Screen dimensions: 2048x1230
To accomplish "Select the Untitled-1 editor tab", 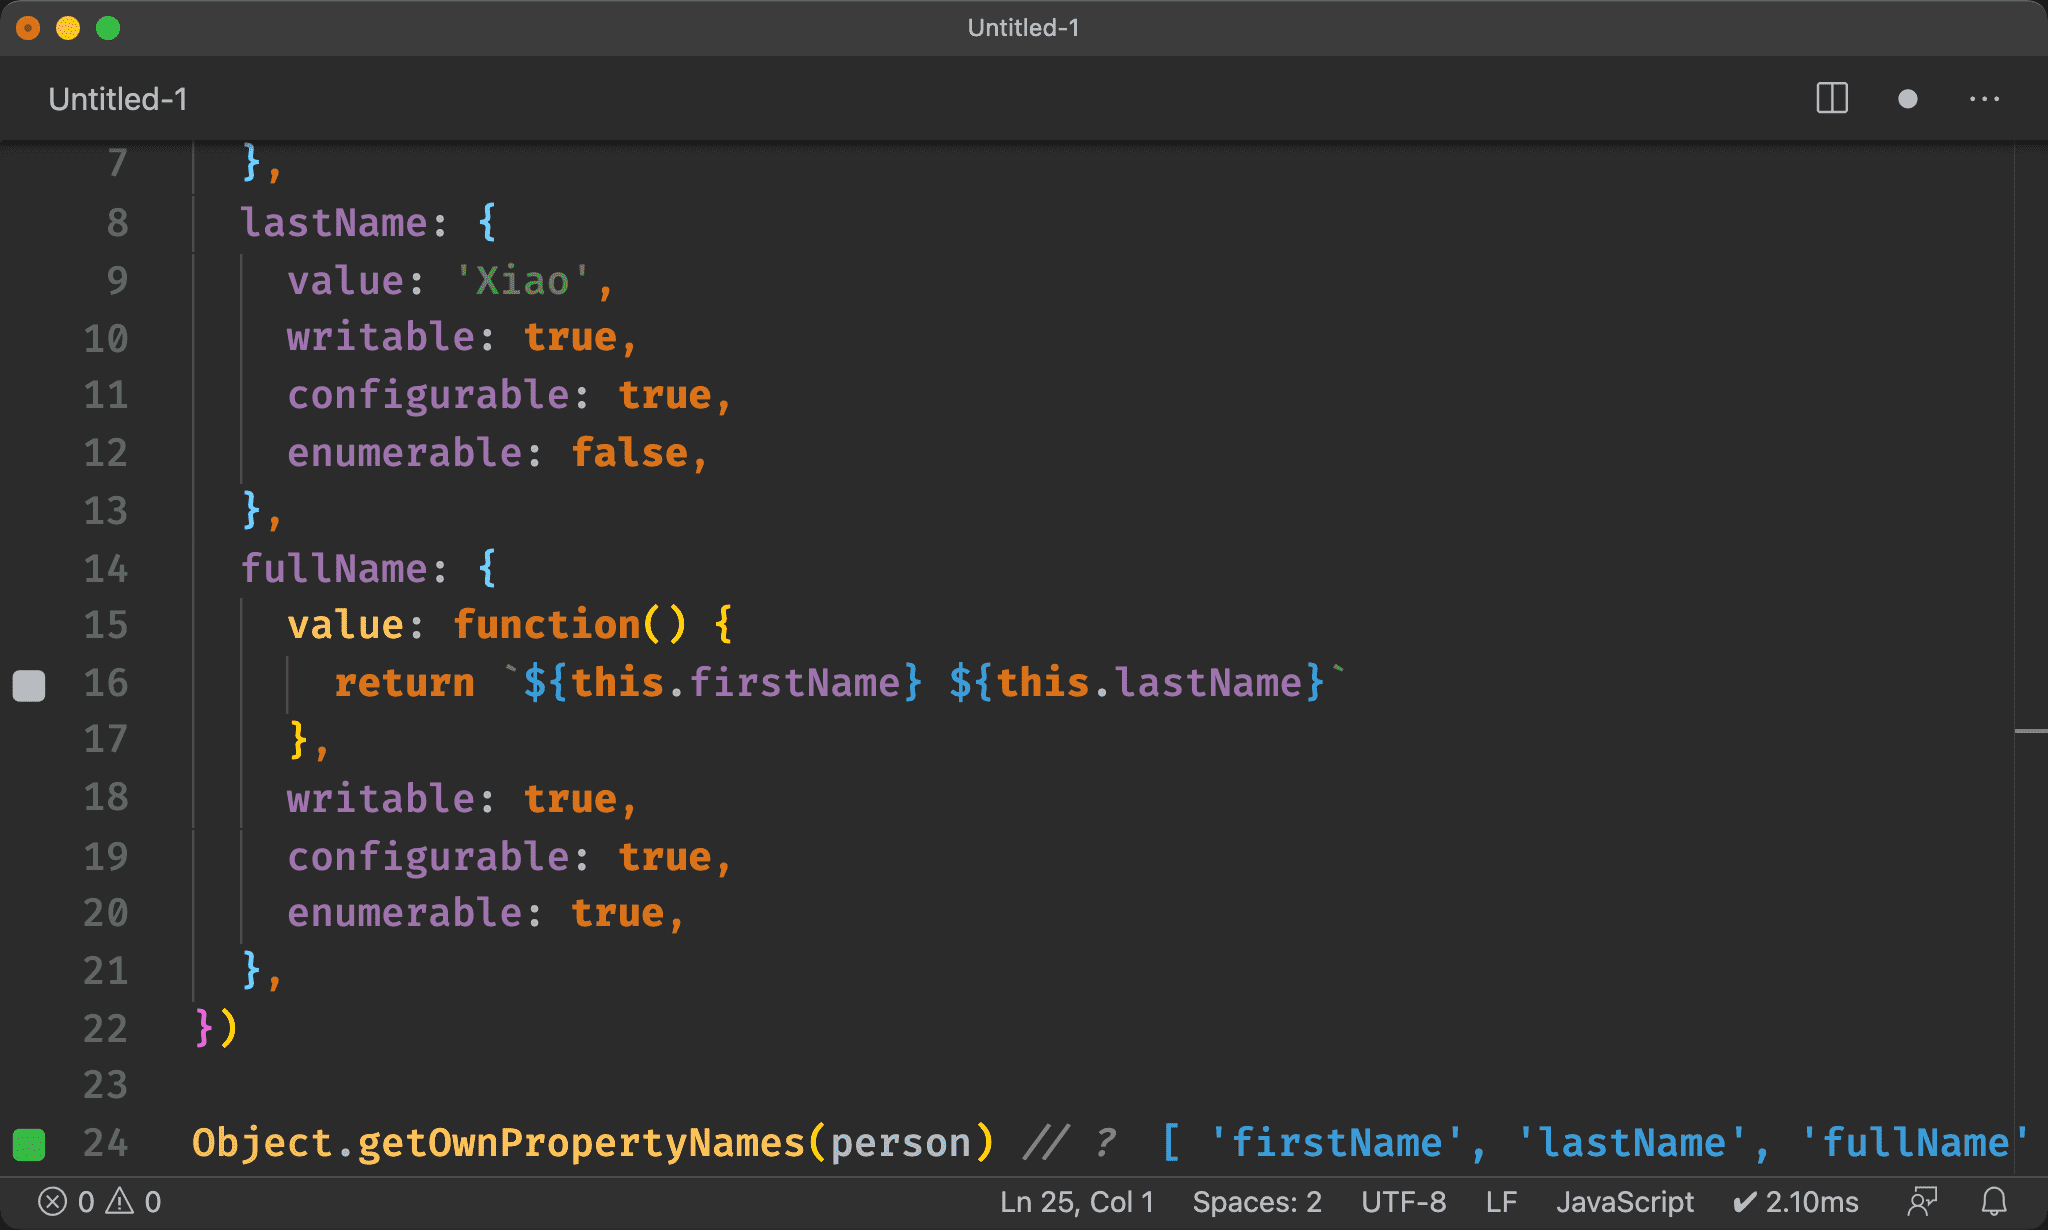I will coord(118,99).
